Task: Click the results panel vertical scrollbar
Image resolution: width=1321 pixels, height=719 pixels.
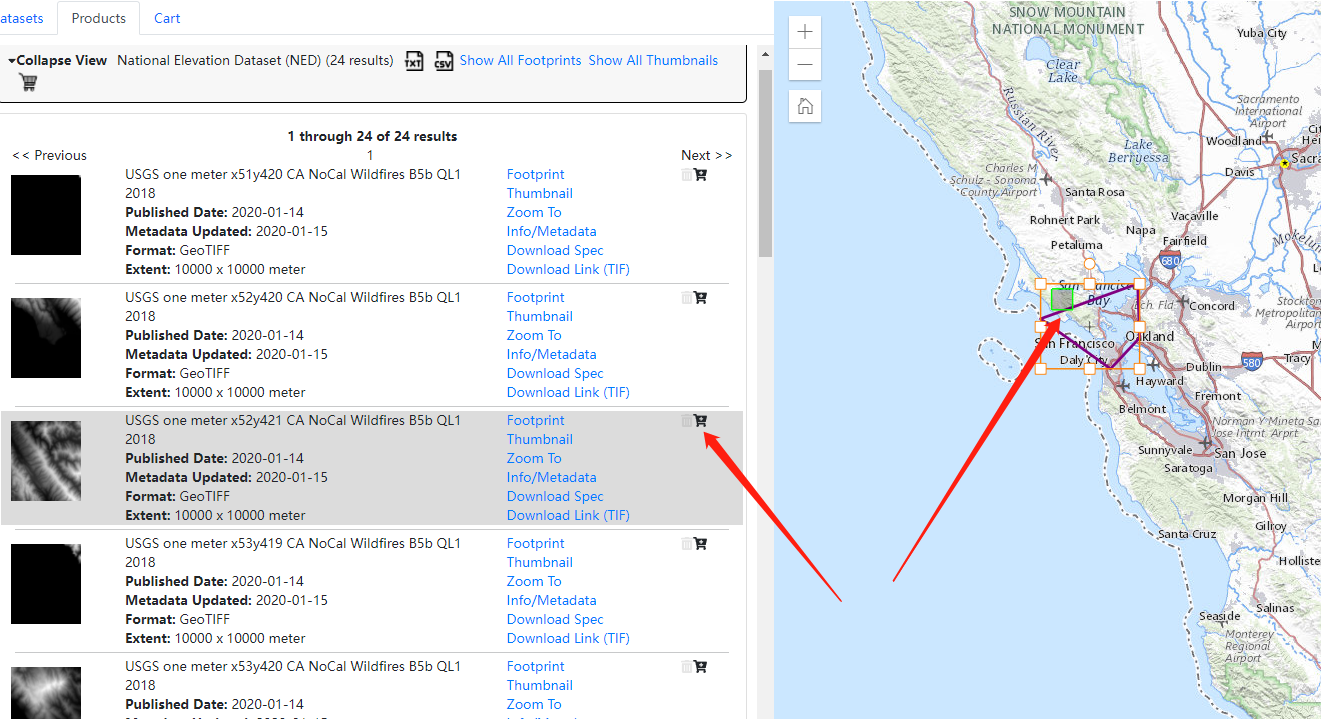Action: tap(765, 165)
